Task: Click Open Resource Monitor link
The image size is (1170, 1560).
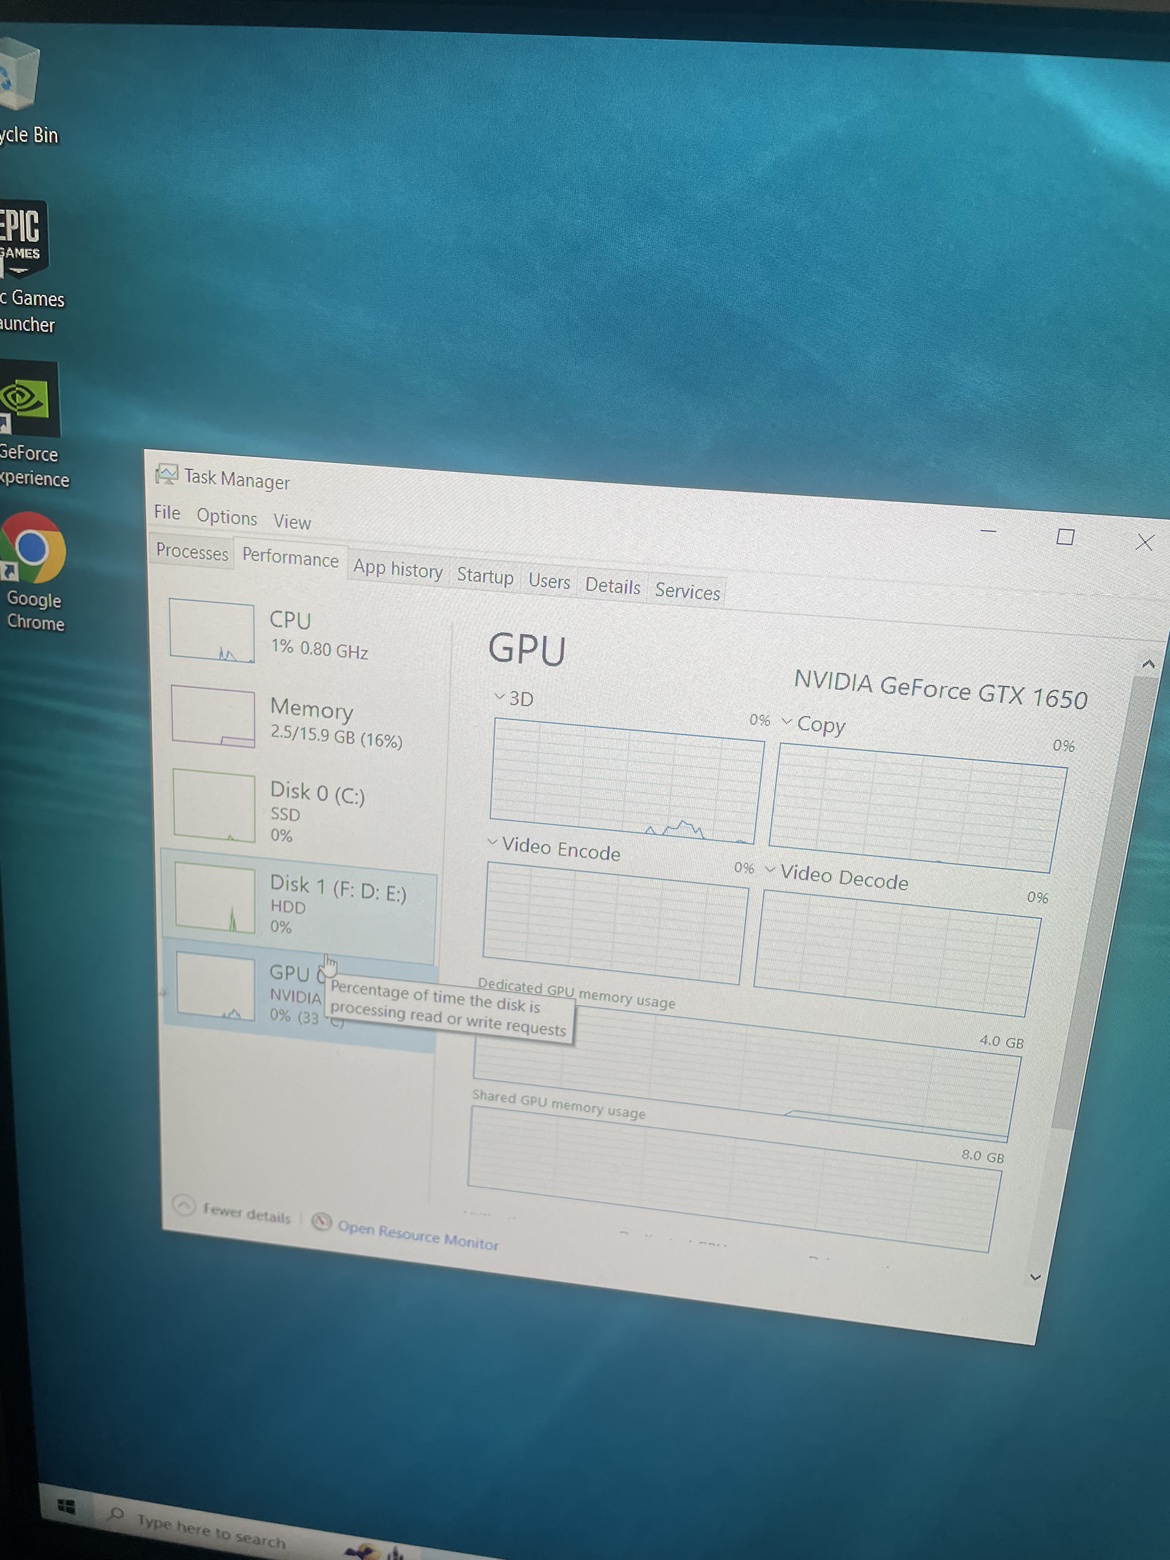Action: (x=418, y=1237)
